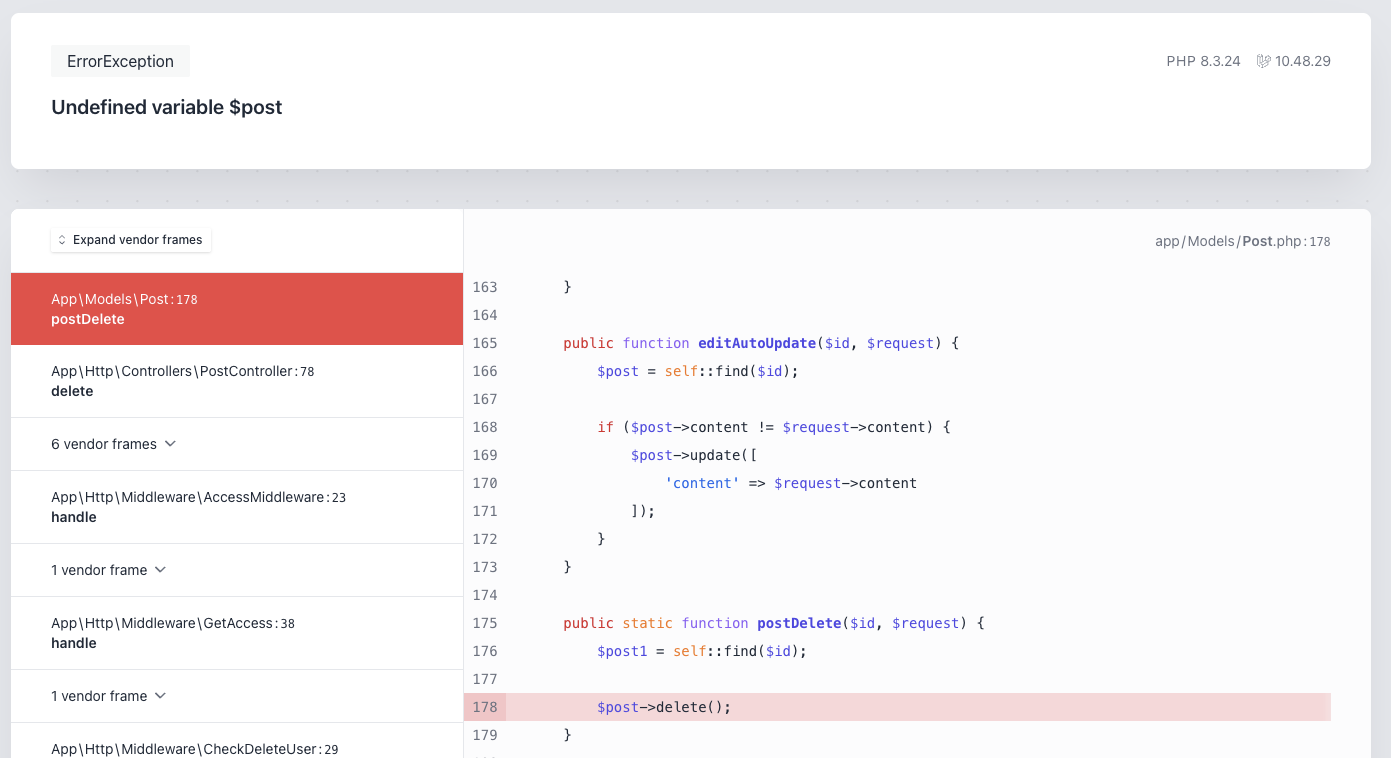Click the app/Models/Post.php:178 file path

[1242, 241]
